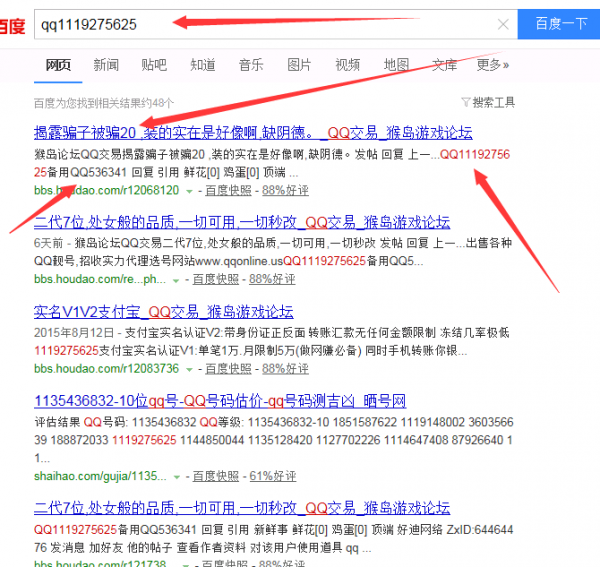Open the 音乐 tab

point(251,65)
